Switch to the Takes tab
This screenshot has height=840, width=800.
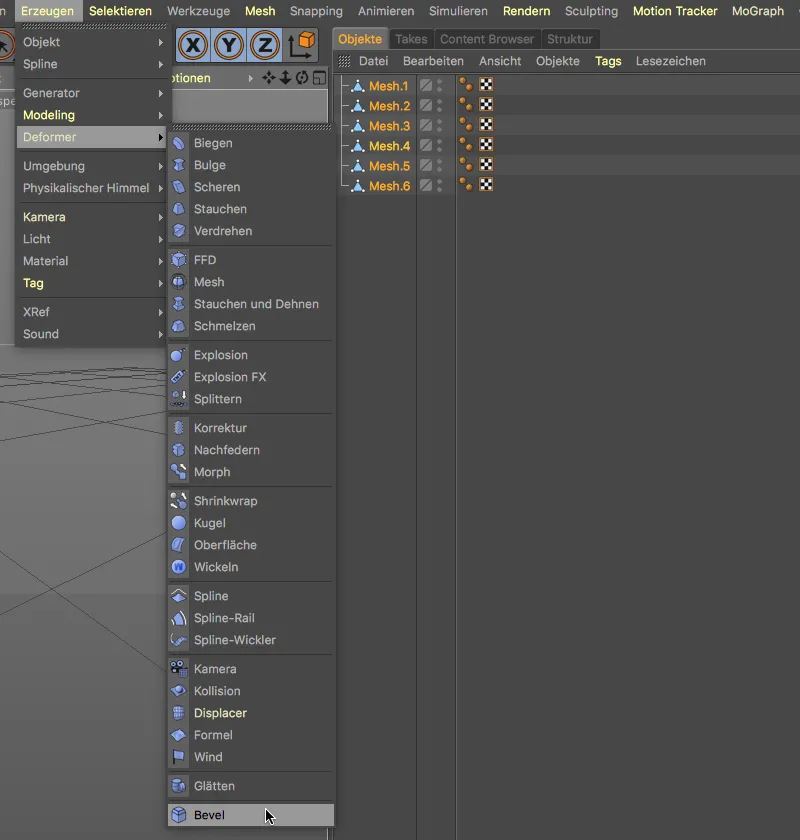tap(411, 39)
